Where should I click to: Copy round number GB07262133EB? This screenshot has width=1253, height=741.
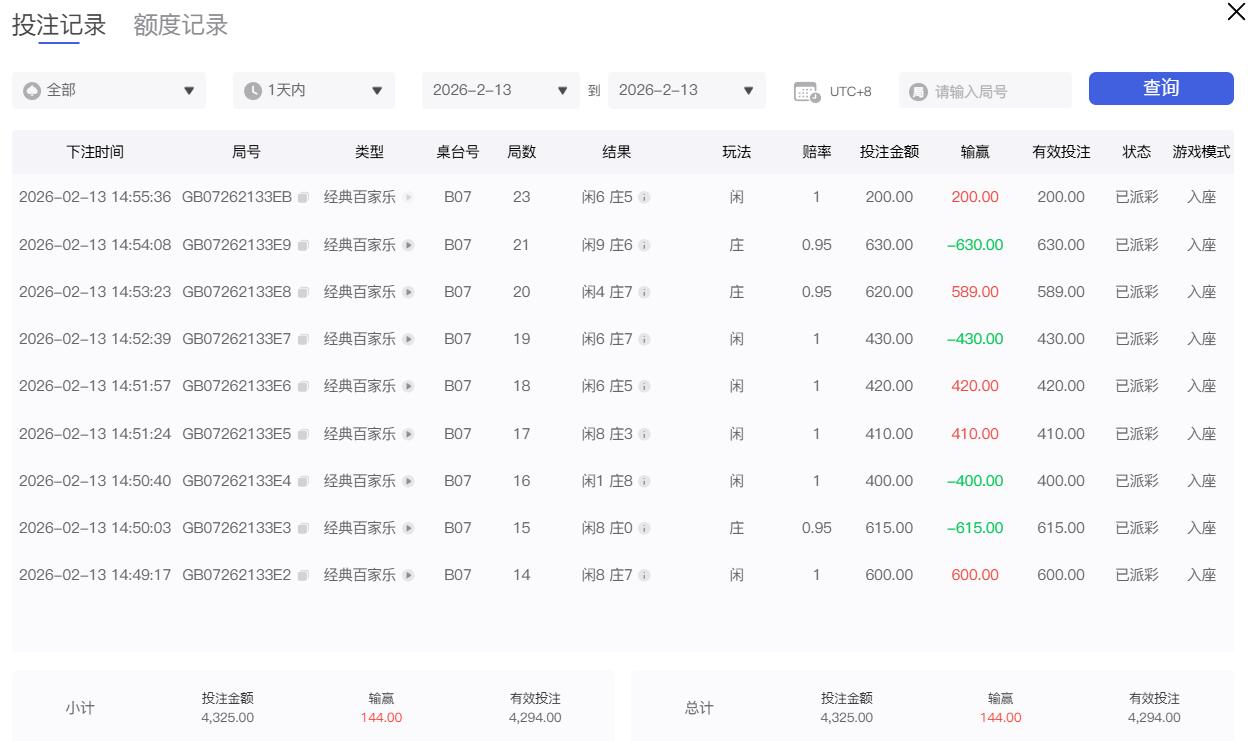(303, 198)
